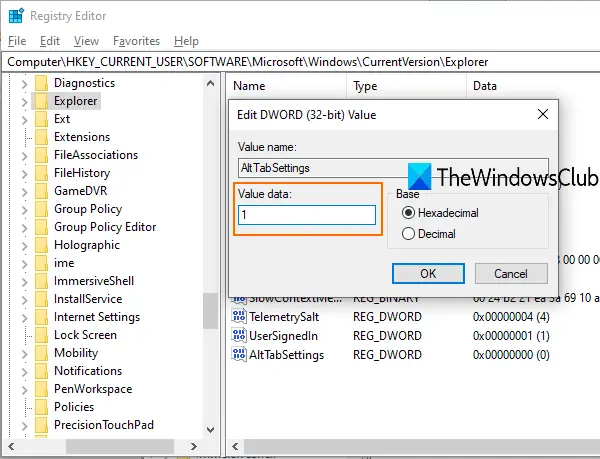The height and width of the screenshot is (459, 600).
Task: Select the PenWorkspace folder icon
Action: (41, 389)
